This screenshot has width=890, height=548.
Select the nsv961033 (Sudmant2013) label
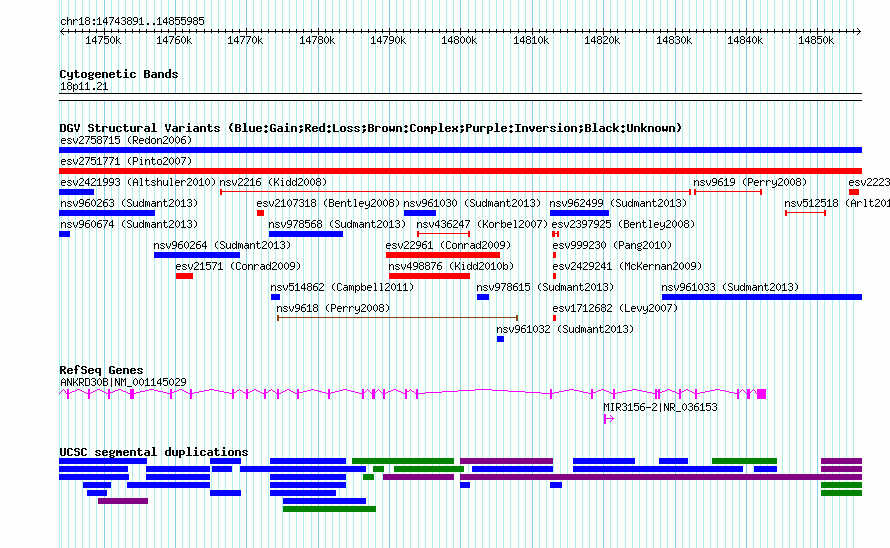coord(730,287)
